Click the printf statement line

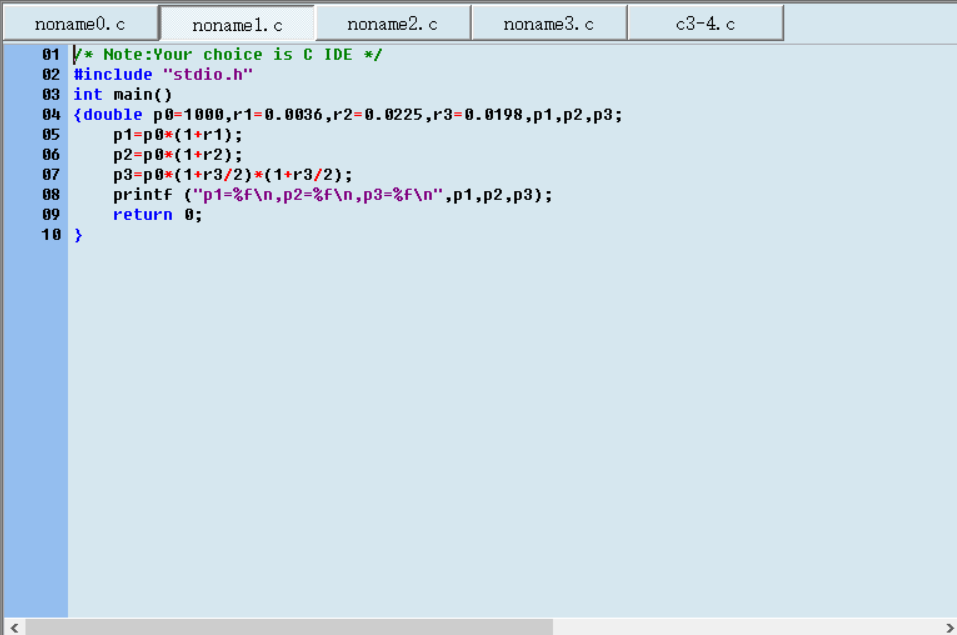point(333,195)
